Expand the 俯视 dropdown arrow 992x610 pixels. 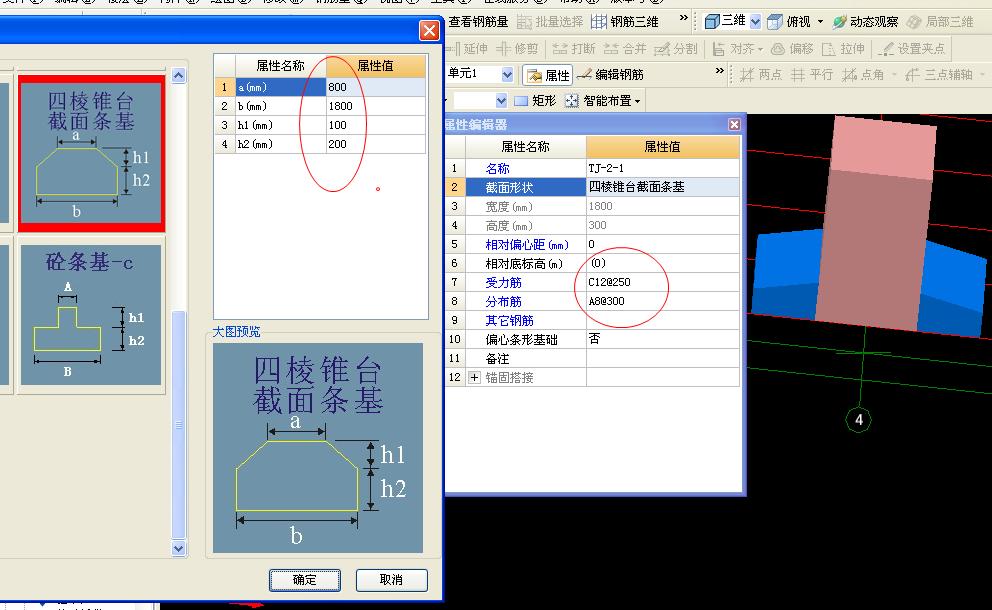(x=821, y=22)
